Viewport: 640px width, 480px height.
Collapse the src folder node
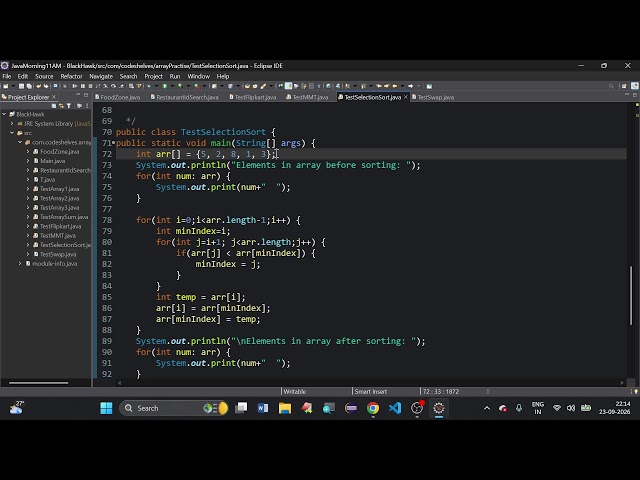point(12,133)
